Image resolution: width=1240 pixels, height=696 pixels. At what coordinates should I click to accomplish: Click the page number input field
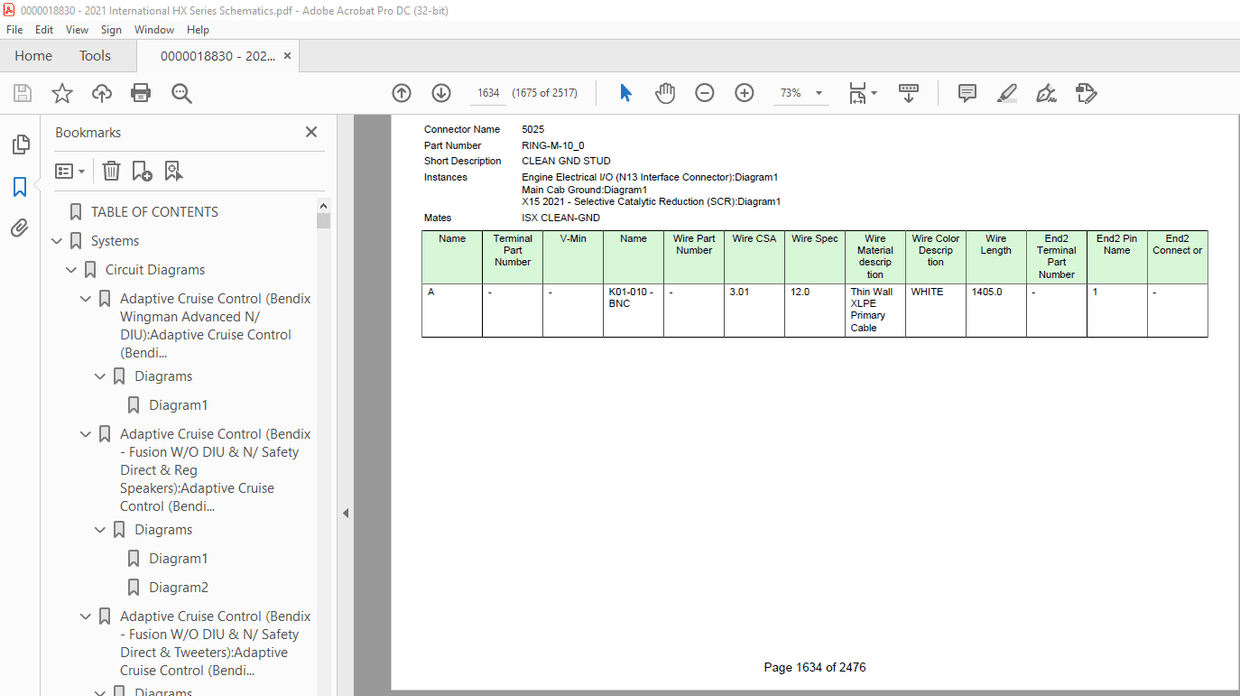tap(488, 93)
